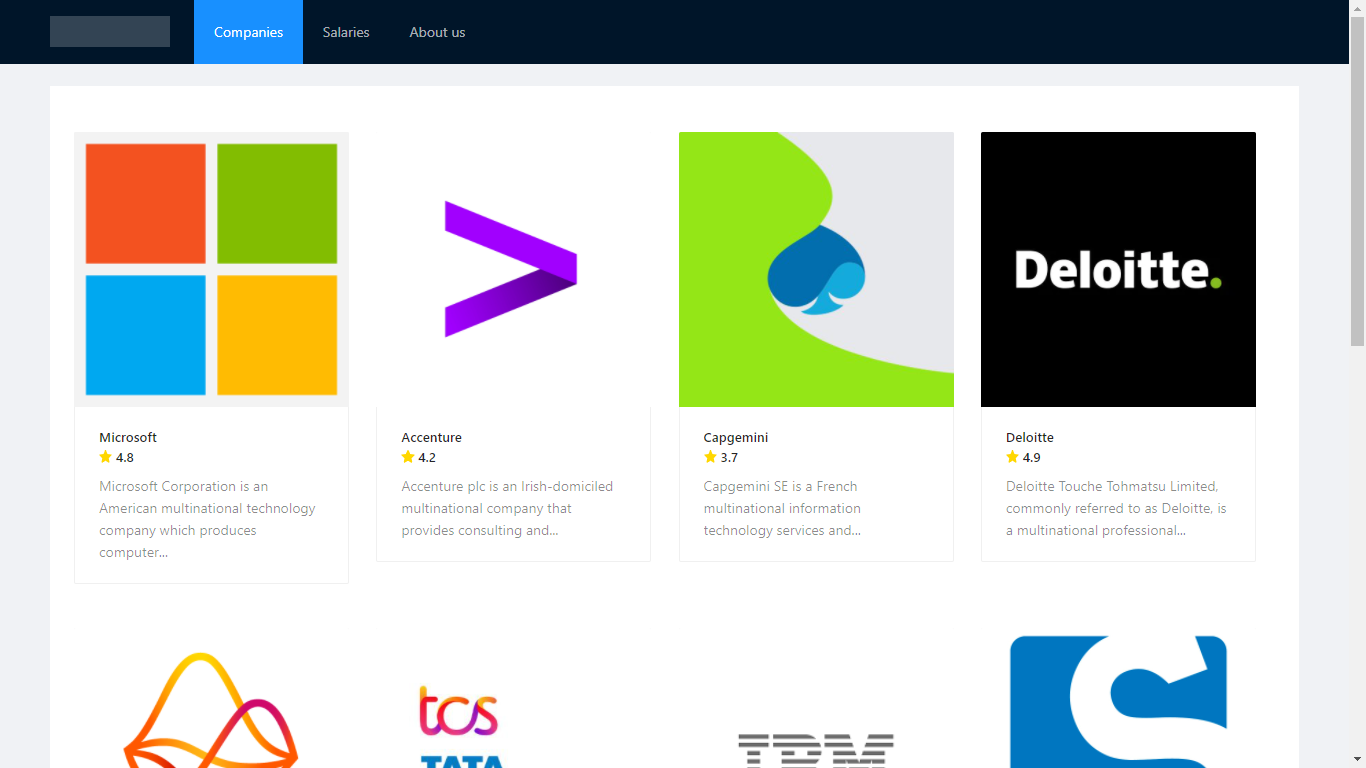Click the star icon beside Microsoft's 4.8 rating

[x=105, y=457]
